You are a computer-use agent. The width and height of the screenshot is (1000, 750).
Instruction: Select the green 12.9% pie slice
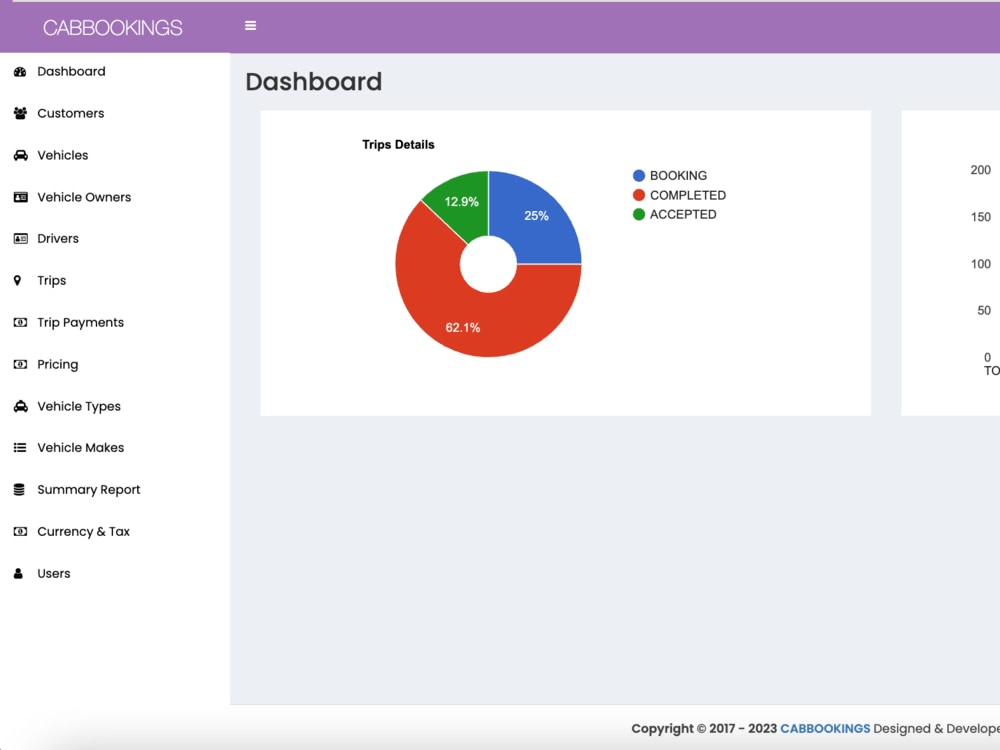461,202
